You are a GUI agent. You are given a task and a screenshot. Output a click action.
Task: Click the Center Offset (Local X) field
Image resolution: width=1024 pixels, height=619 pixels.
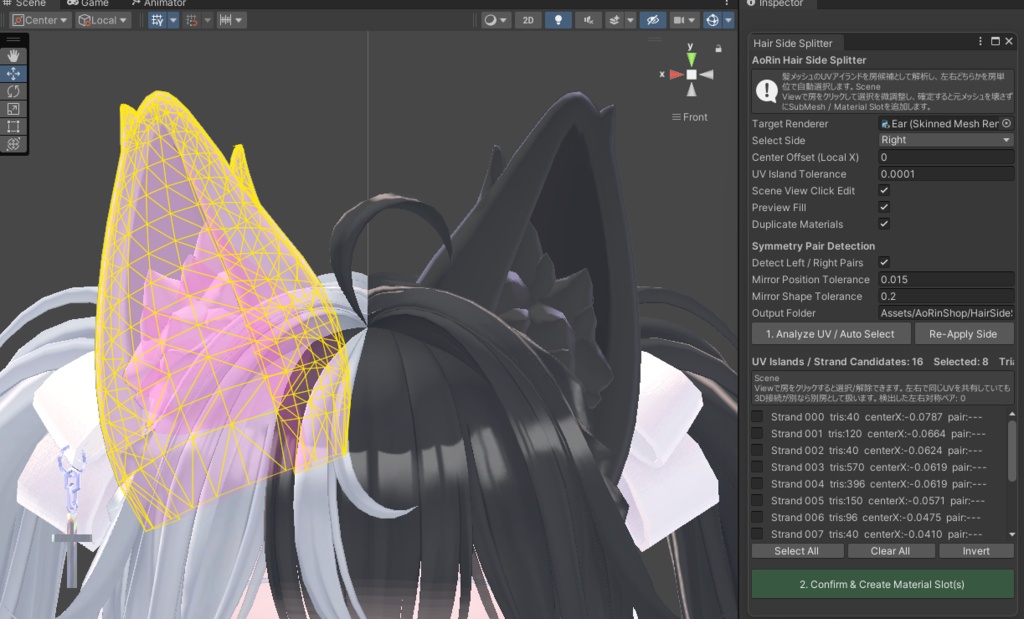946,157
